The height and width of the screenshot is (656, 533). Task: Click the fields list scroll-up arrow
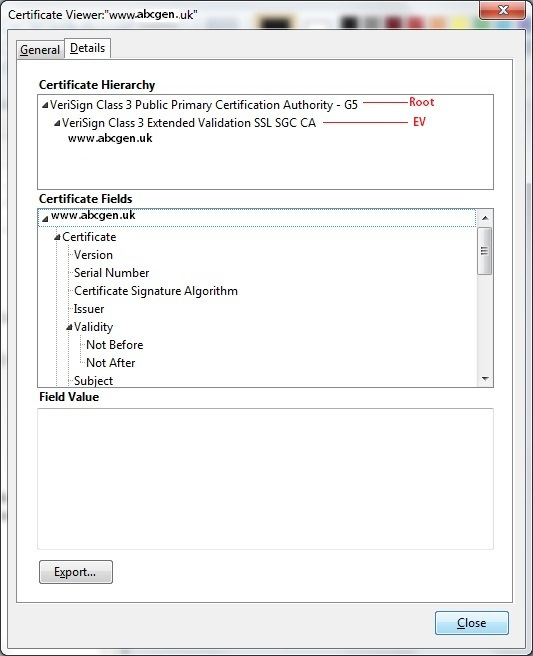click(485, 218)
